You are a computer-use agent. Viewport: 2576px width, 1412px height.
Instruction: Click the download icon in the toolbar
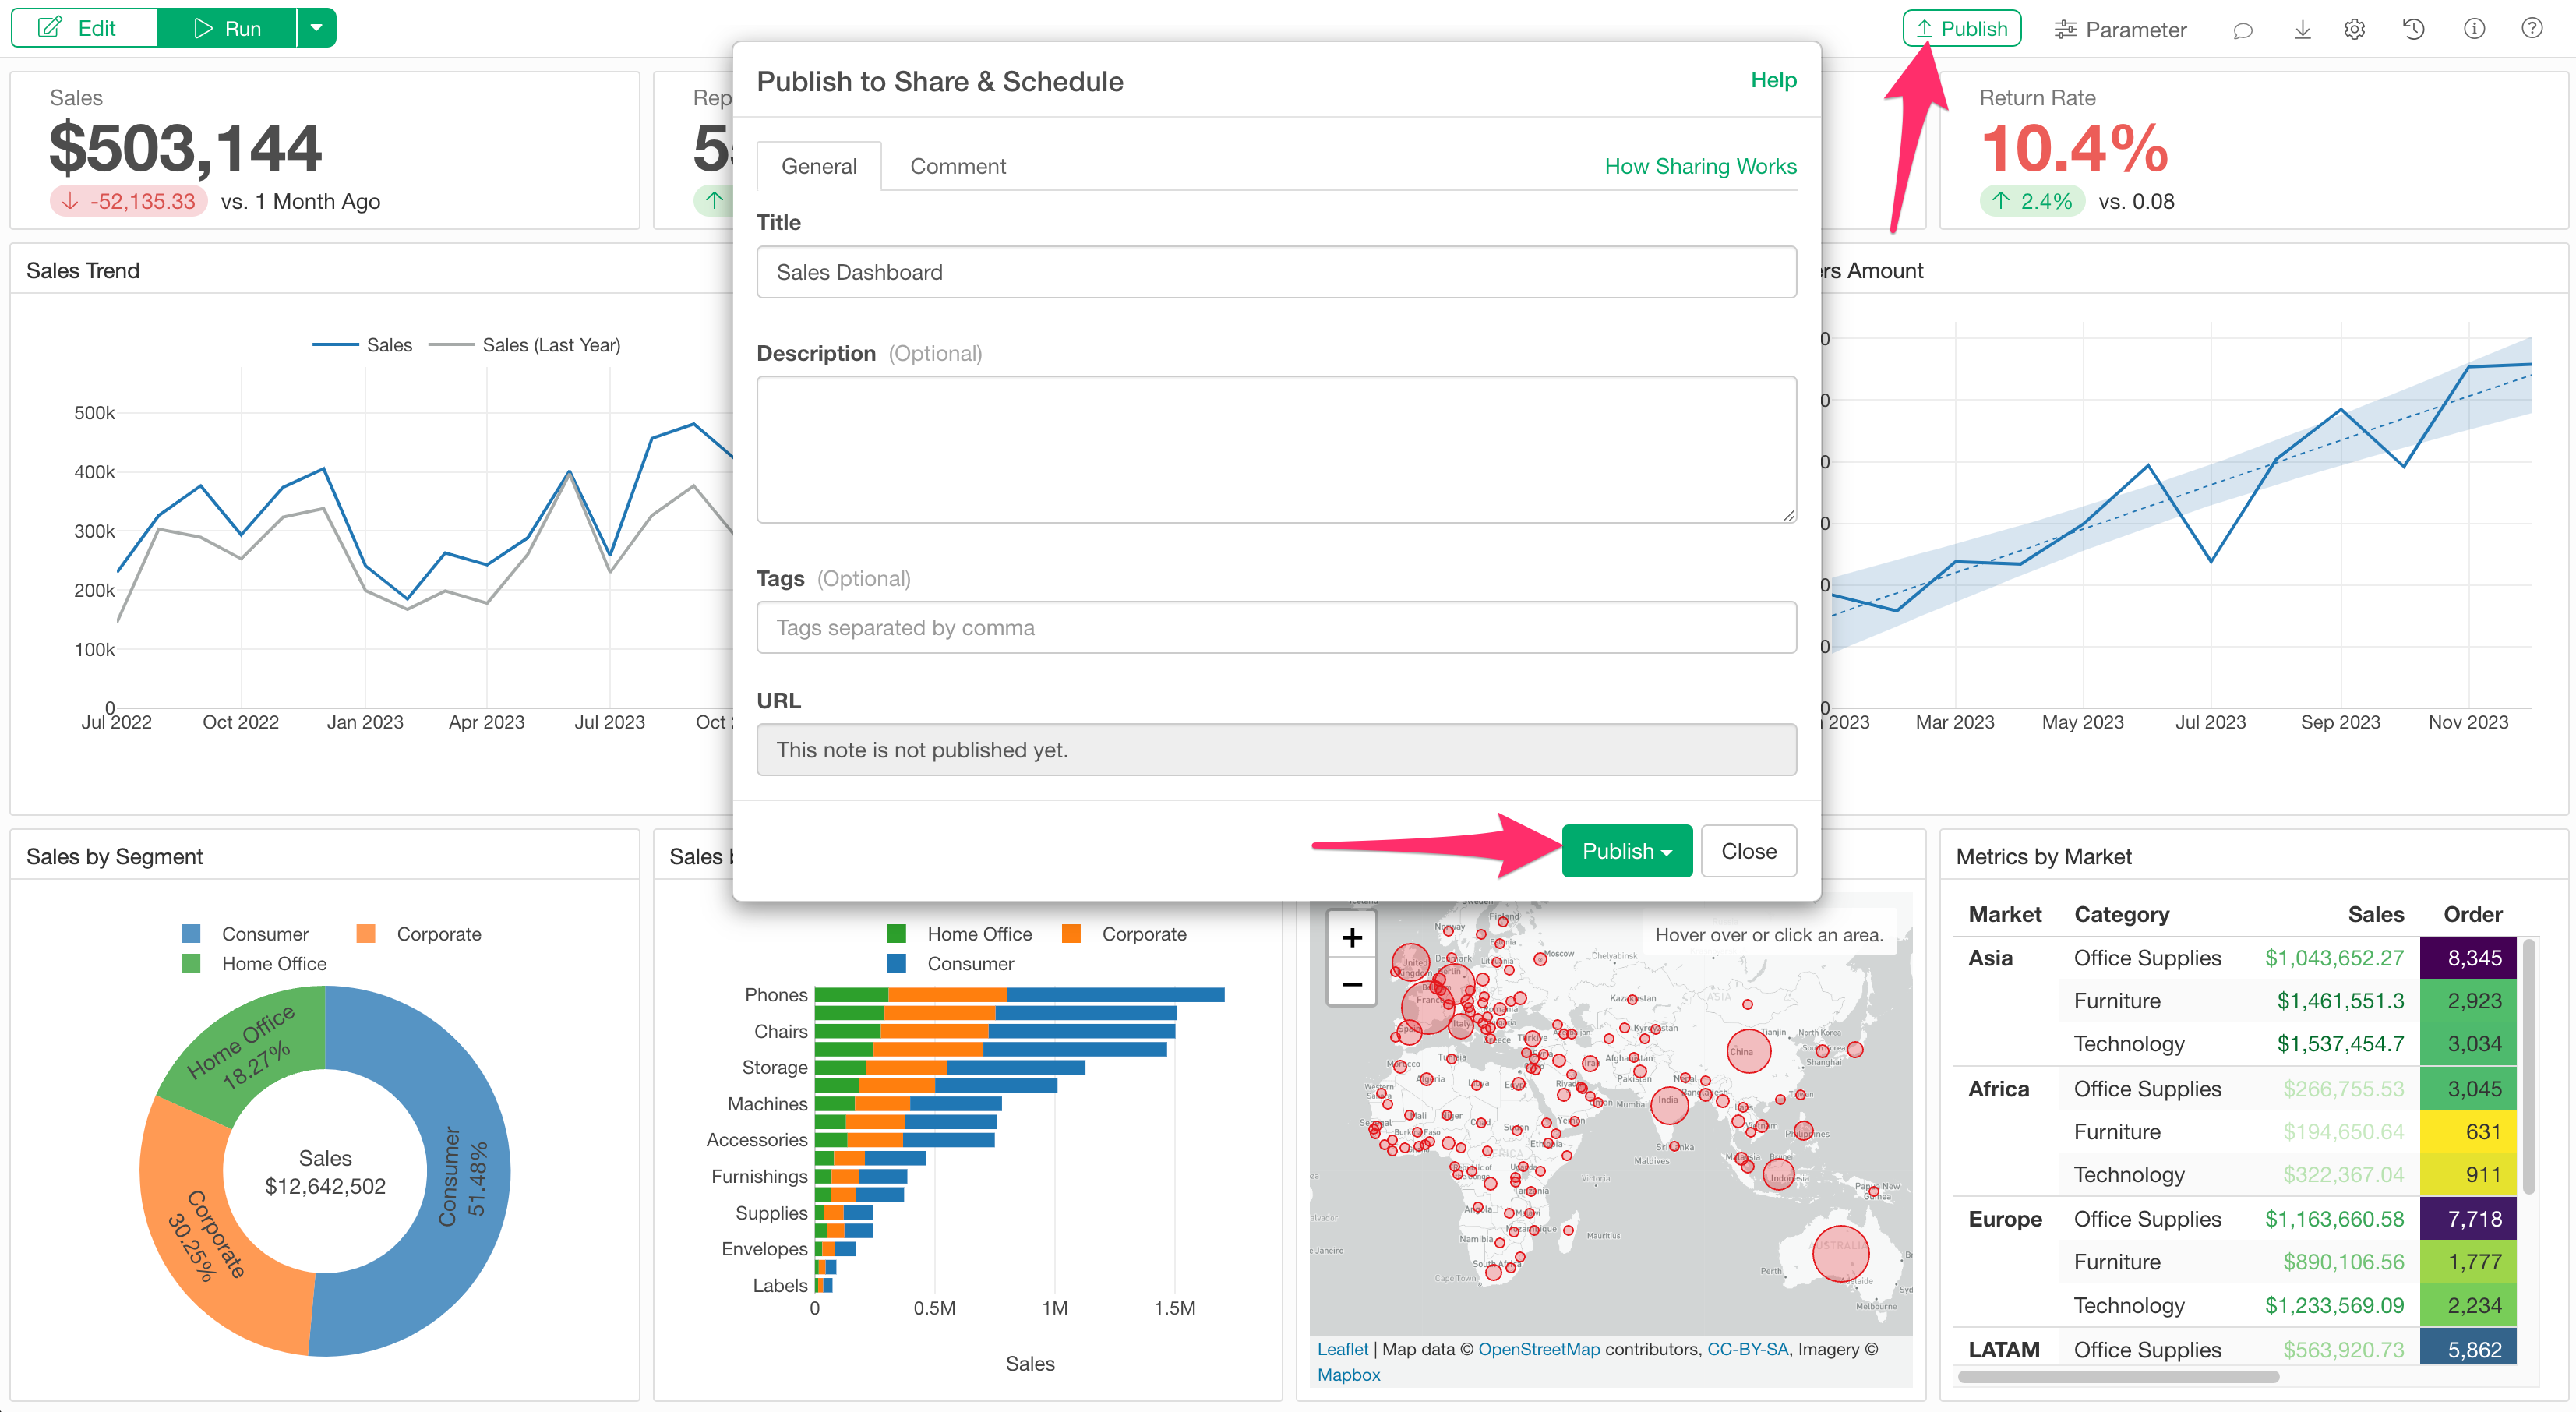[2302, 29]
